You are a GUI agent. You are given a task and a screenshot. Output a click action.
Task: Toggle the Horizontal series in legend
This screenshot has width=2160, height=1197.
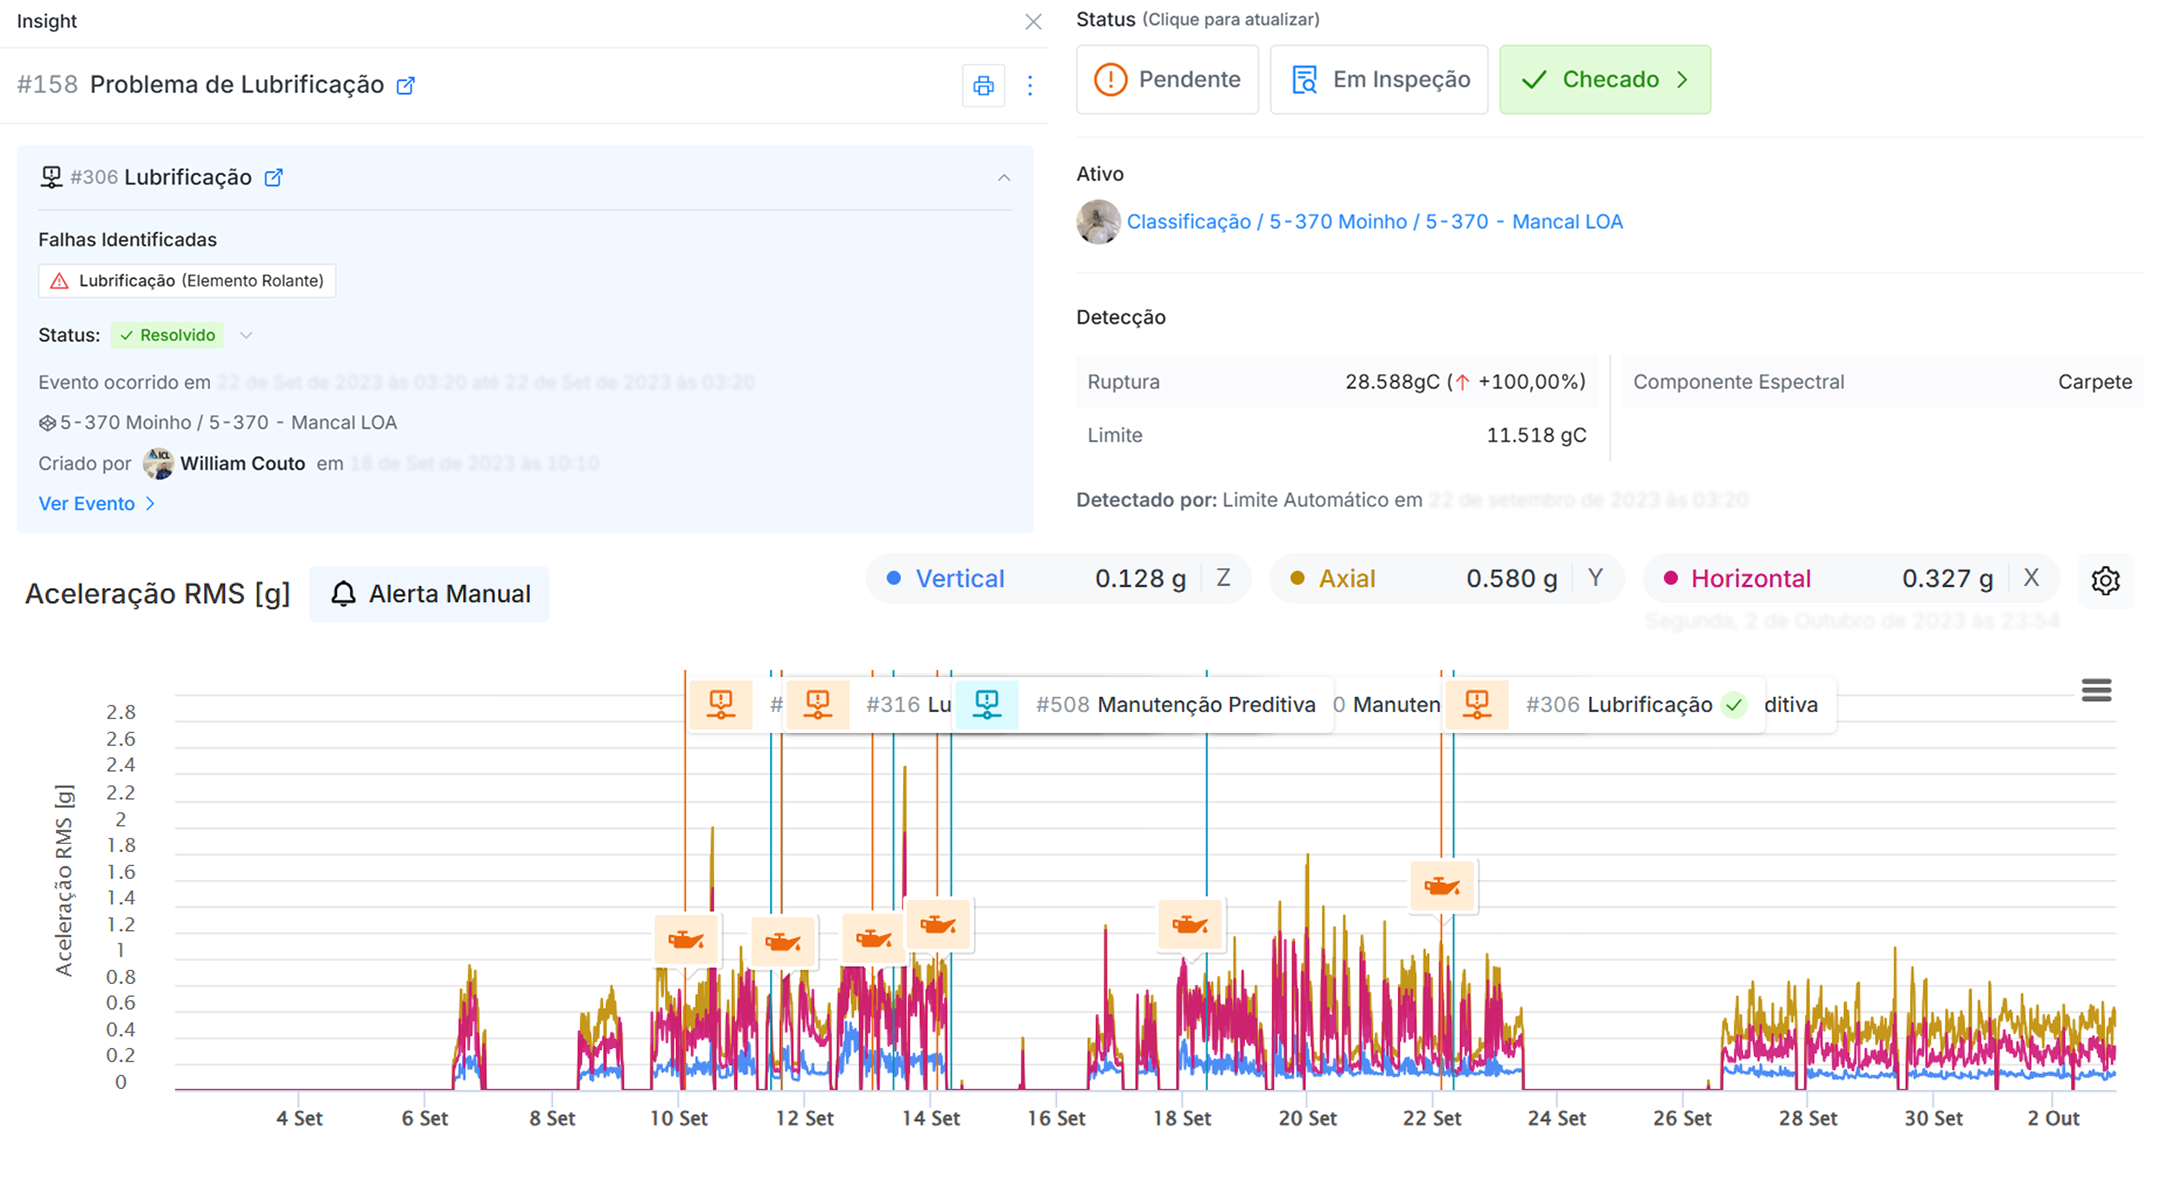1749,579
